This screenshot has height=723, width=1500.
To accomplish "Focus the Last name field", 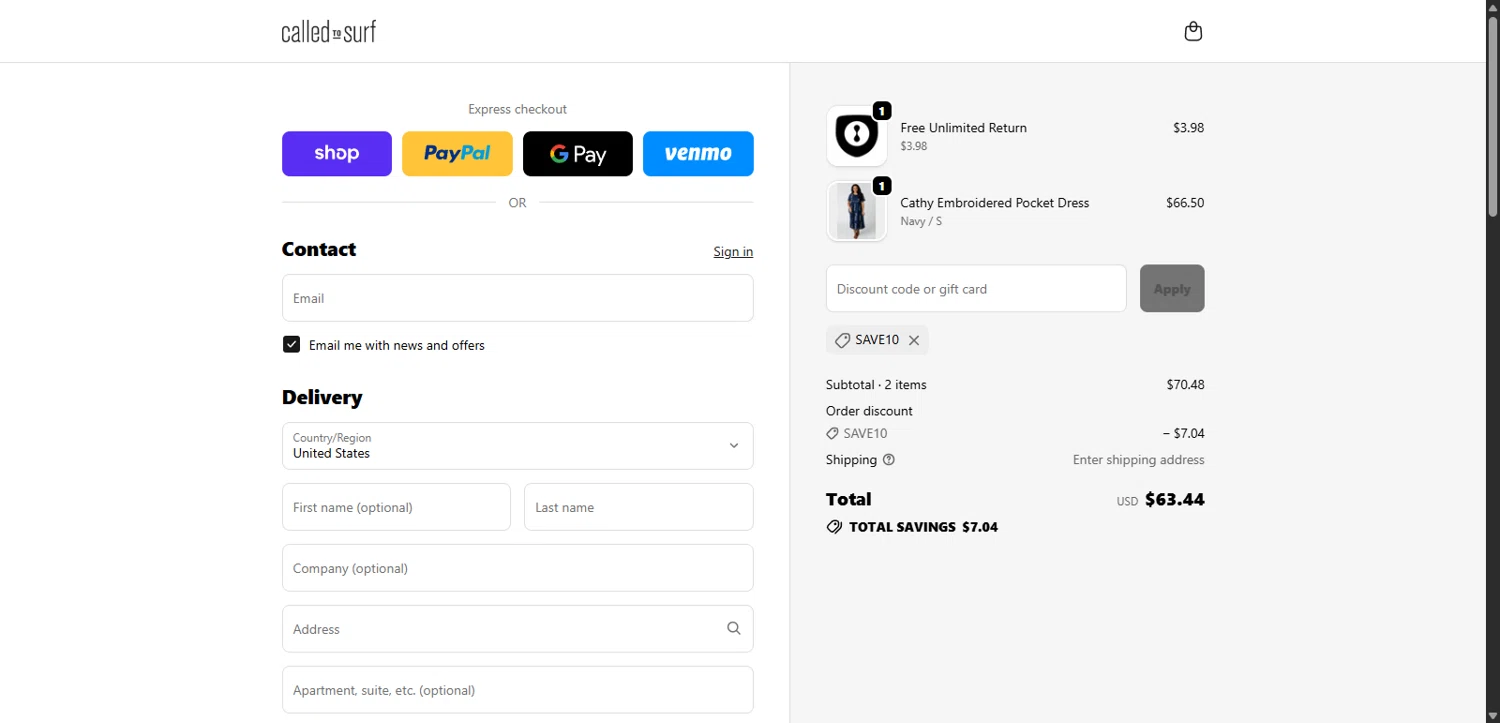I will click(638, 507).
